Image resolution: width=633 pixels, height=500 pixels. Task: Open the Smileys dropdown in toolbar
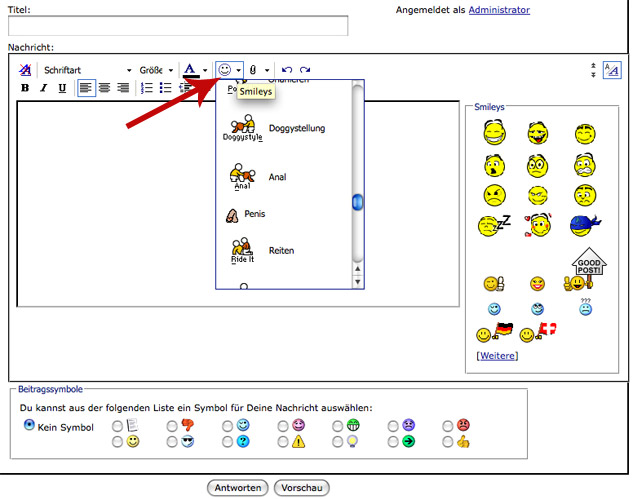[x=238, y=70]
